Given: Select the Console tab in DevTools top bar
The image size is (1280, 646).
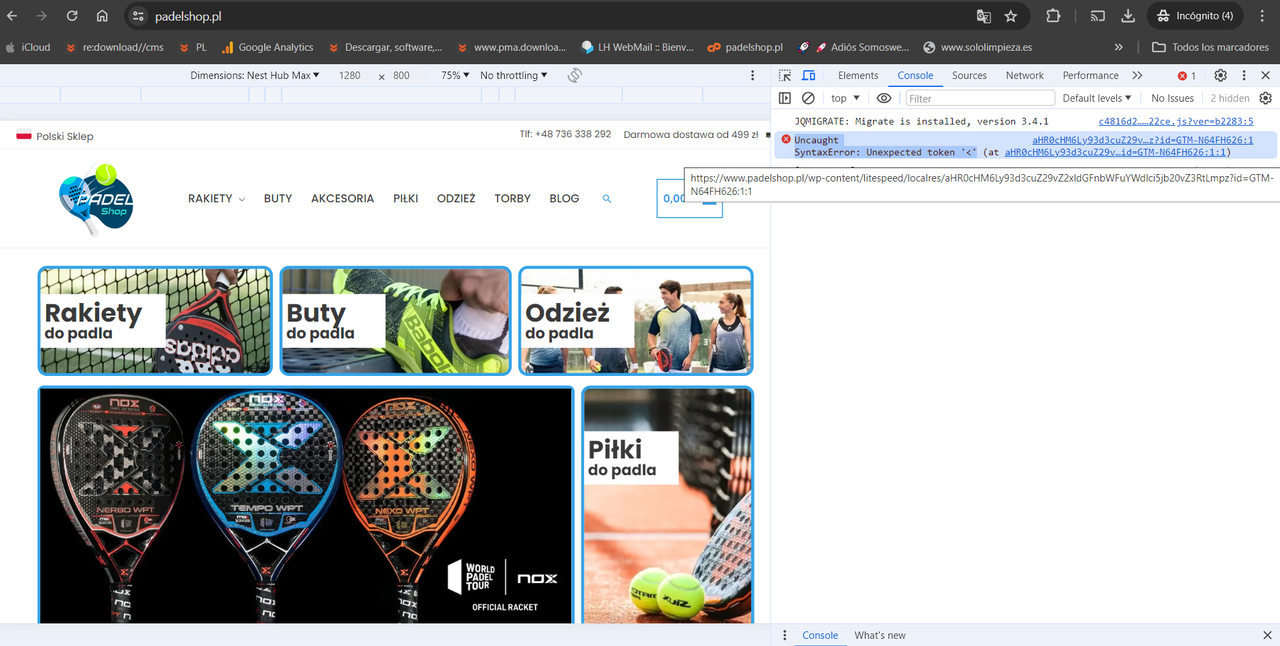Looking at the screenshot, I should 915,75.
